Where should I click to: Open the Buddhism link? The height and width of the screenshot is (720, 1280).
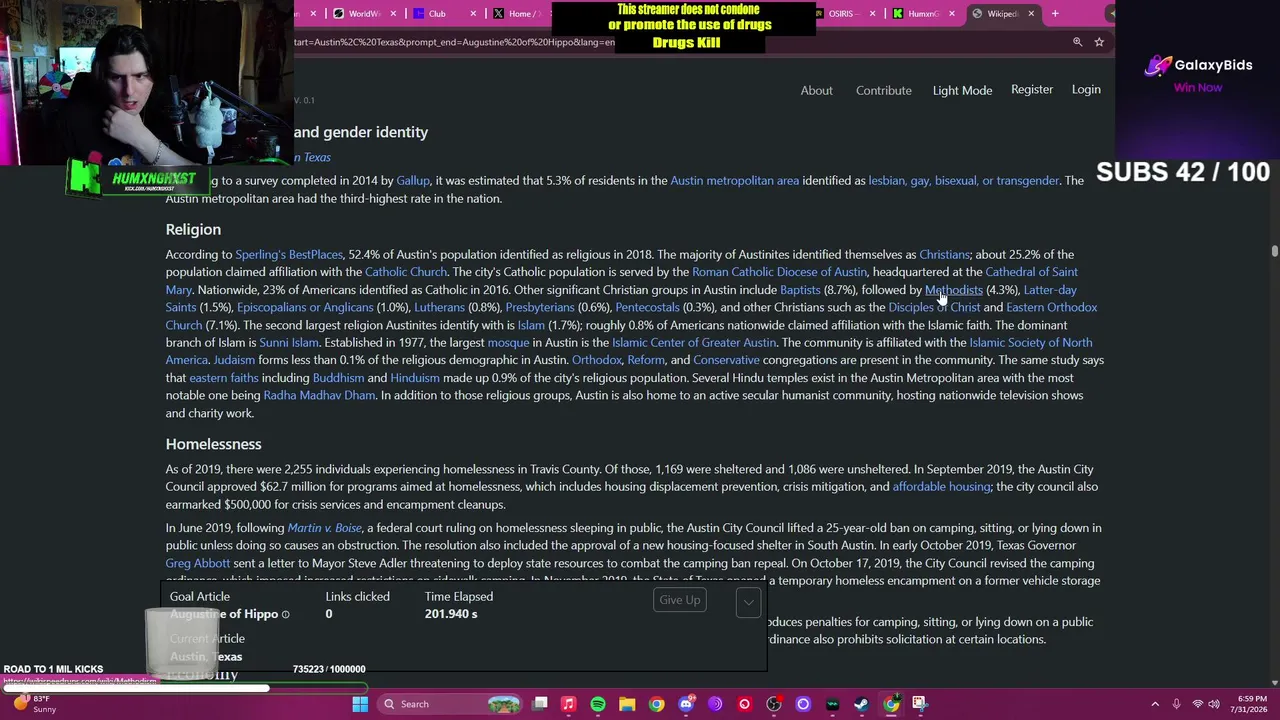point(338,378)
